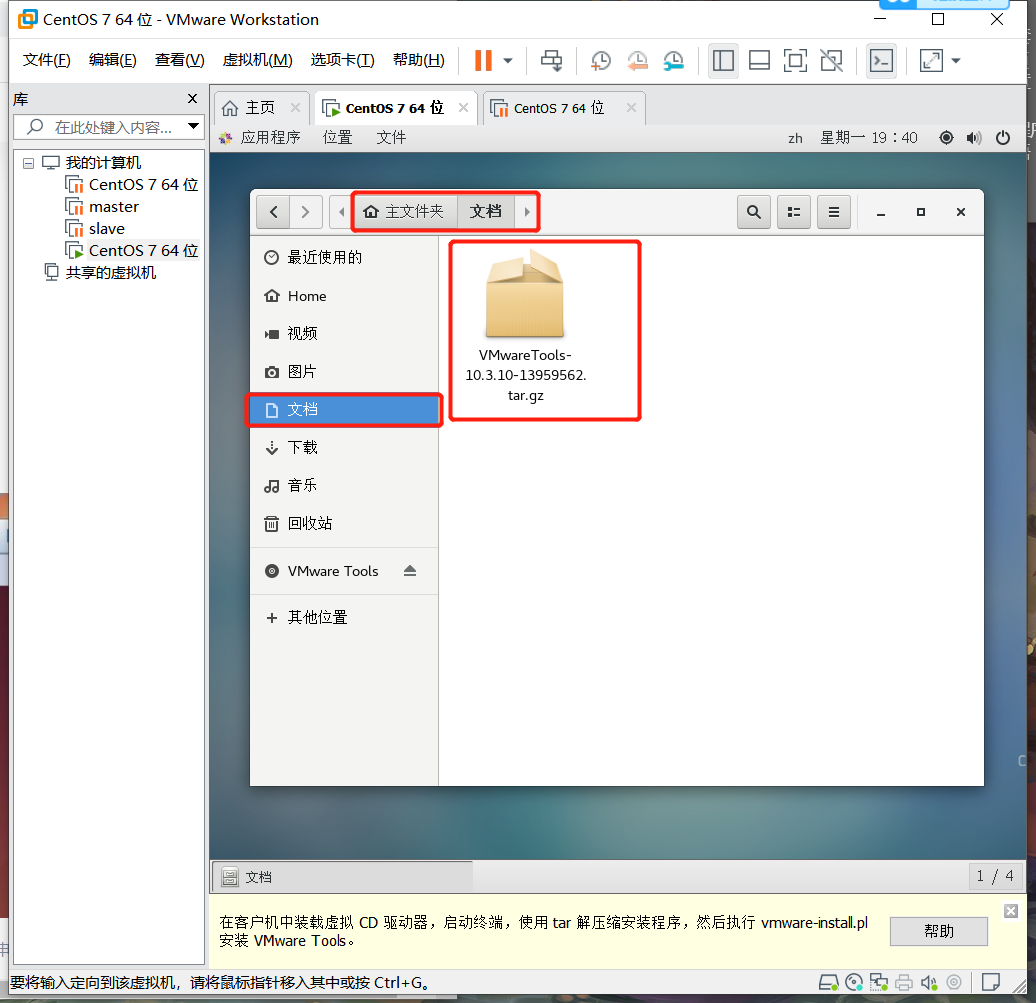Viewport: 1036px width, 1003px height.
Task: Open the 编辑(E) menu
Action: pyautogui.click(x=112, y=60)
